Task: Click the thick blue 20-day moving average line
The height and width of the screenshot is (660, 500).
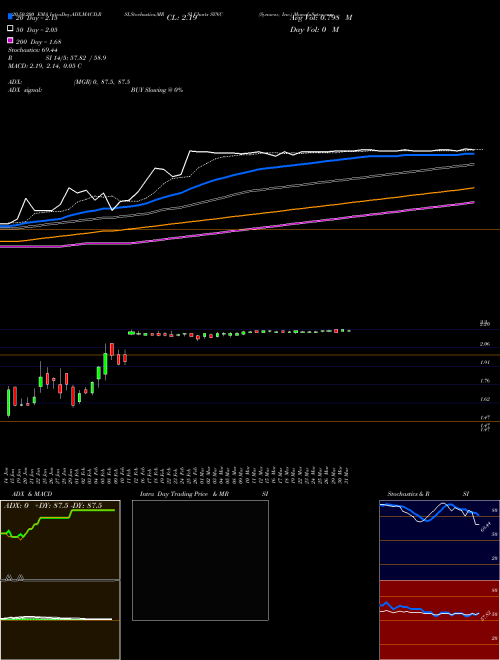Action: point(236,175)
